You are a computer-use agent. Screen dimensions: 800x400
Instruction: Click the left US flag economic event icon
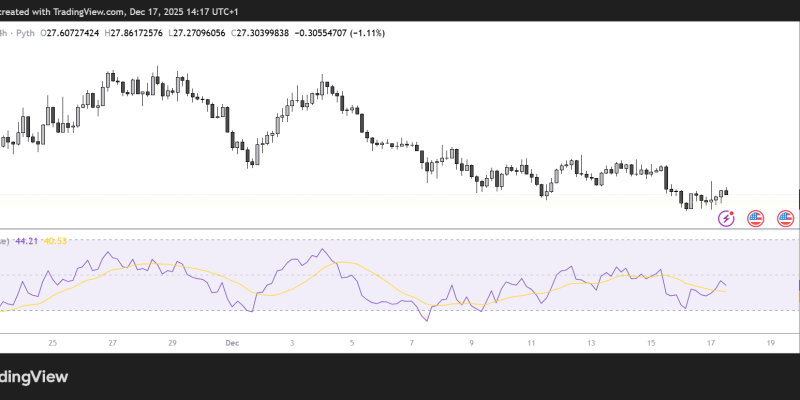click(756, 218)
